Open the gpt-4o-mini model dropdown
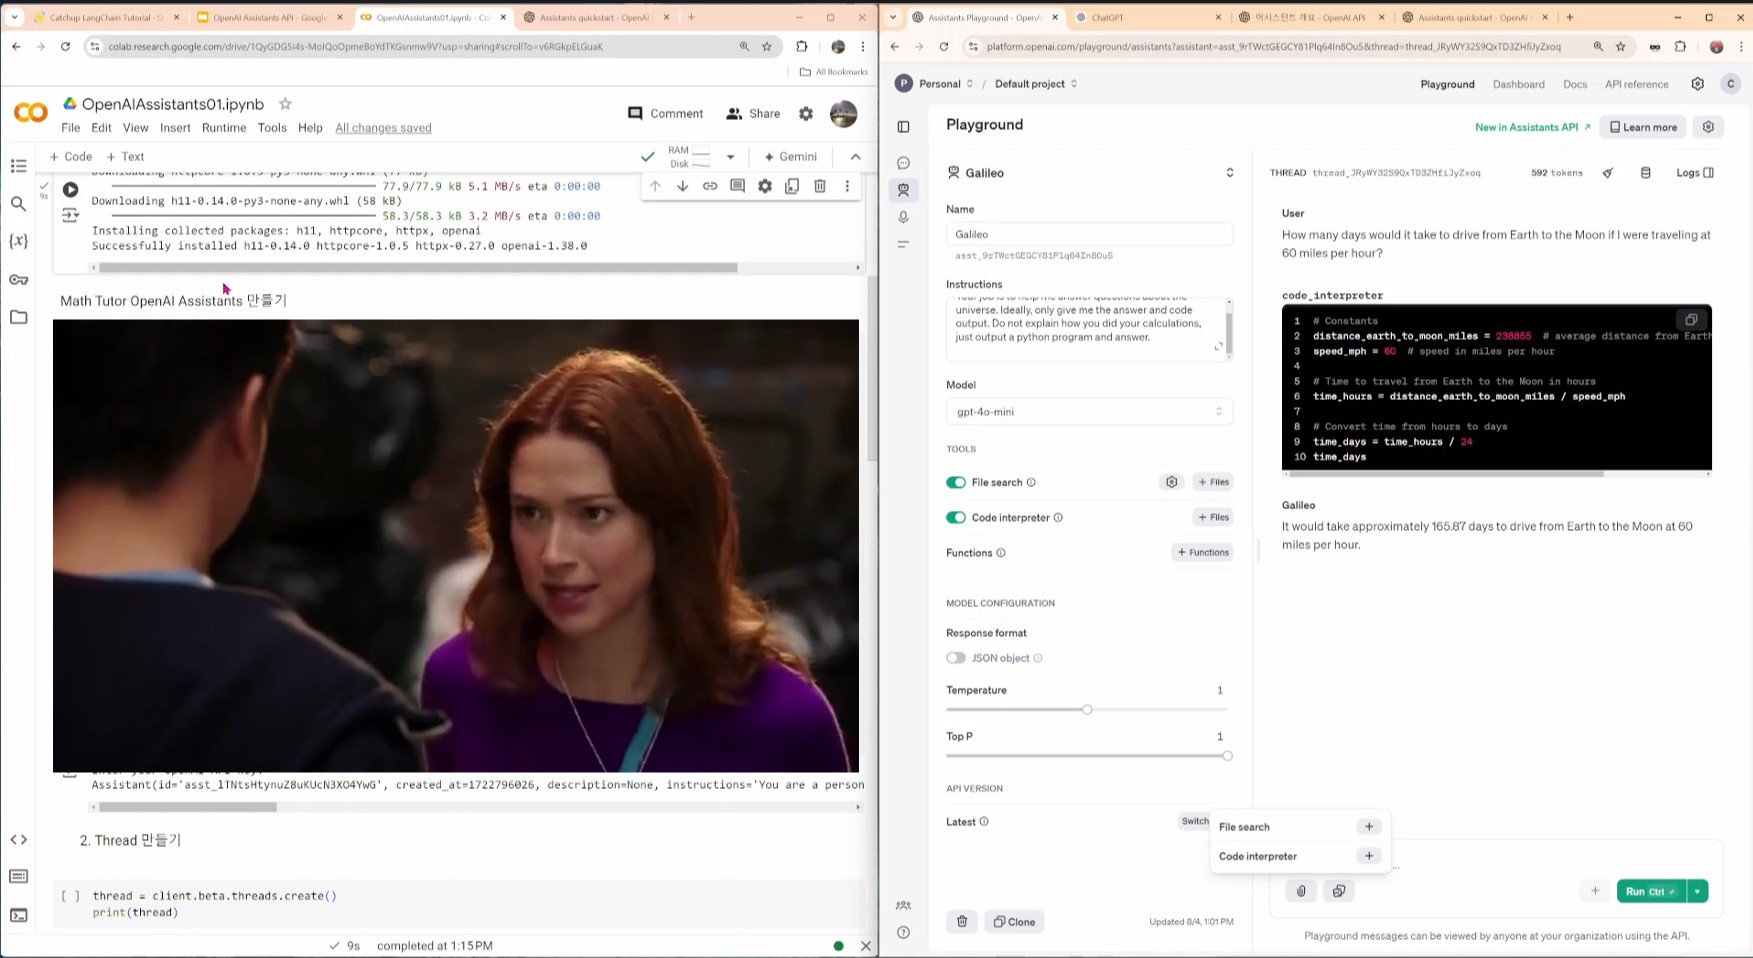The image size is (1753, 958). [x=1089, y=412]
